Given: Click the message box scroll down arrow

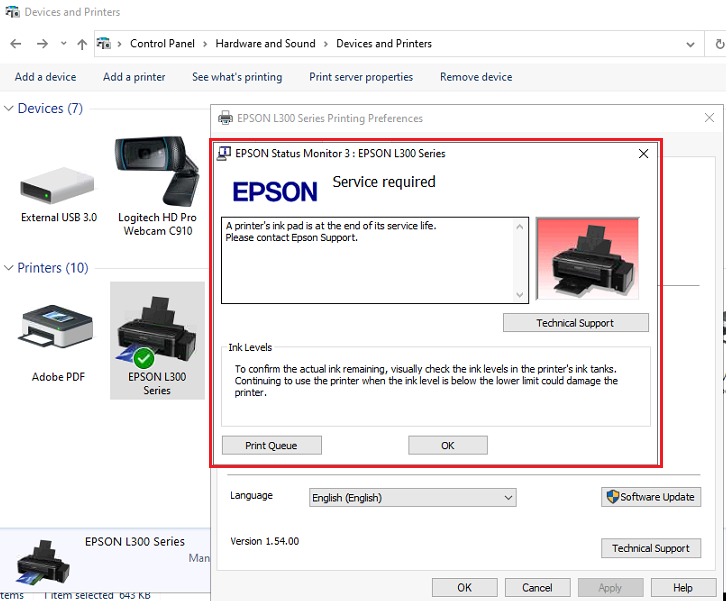Looking at the screenshot, I should point(519,294).
